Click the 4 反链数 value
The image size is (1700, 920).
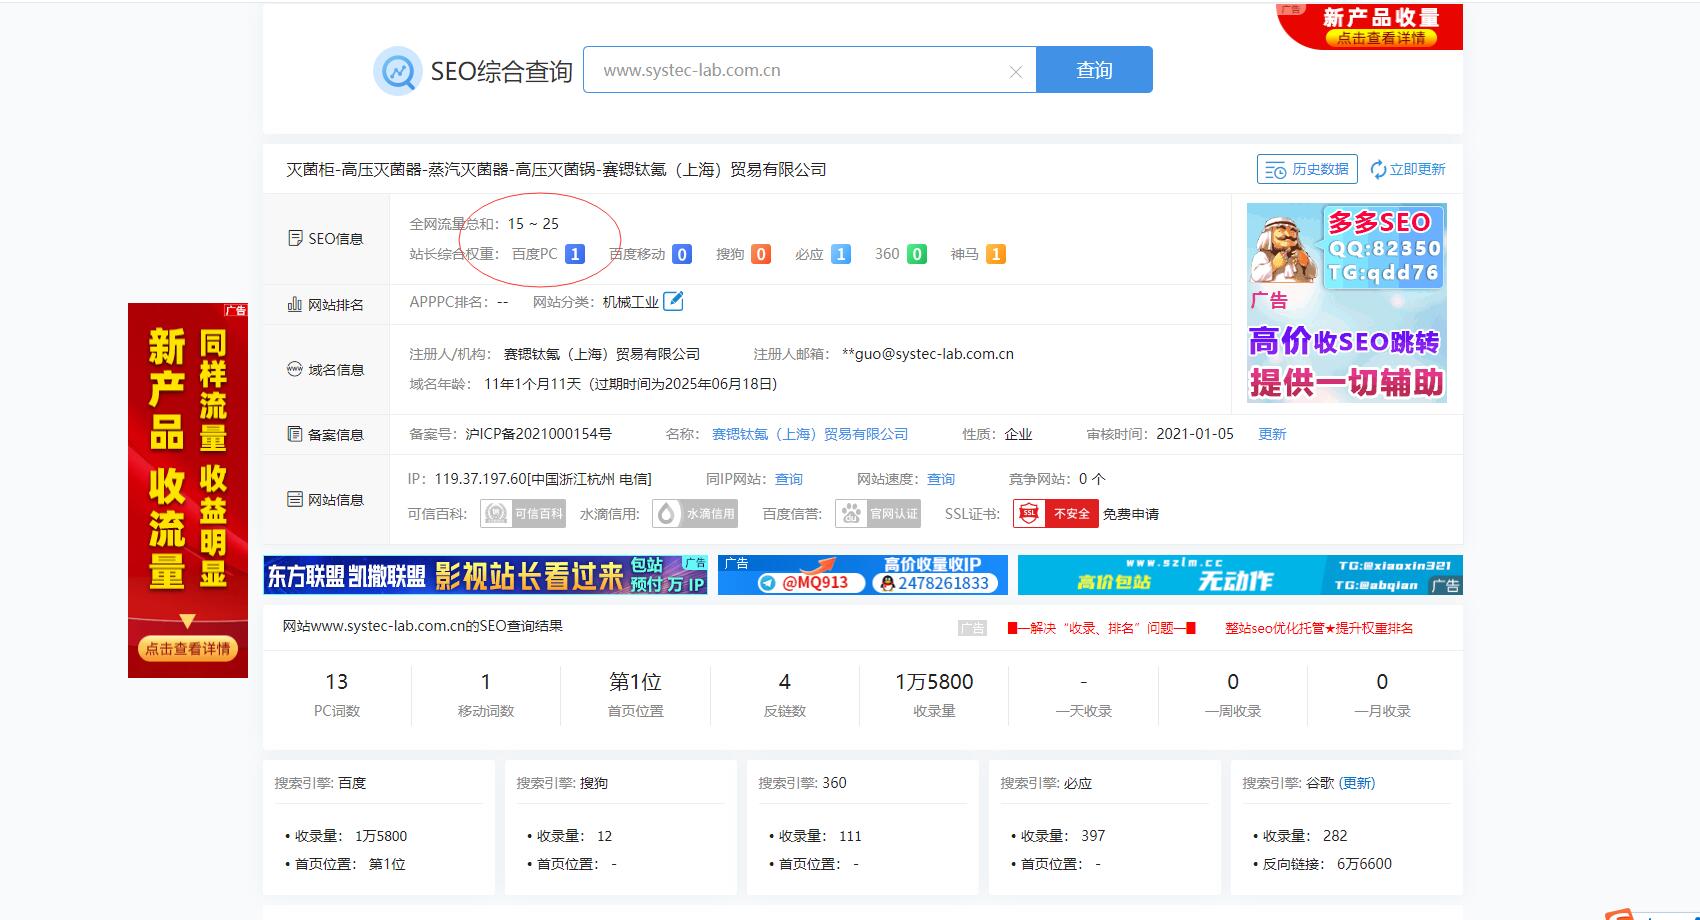coord(785,682)
